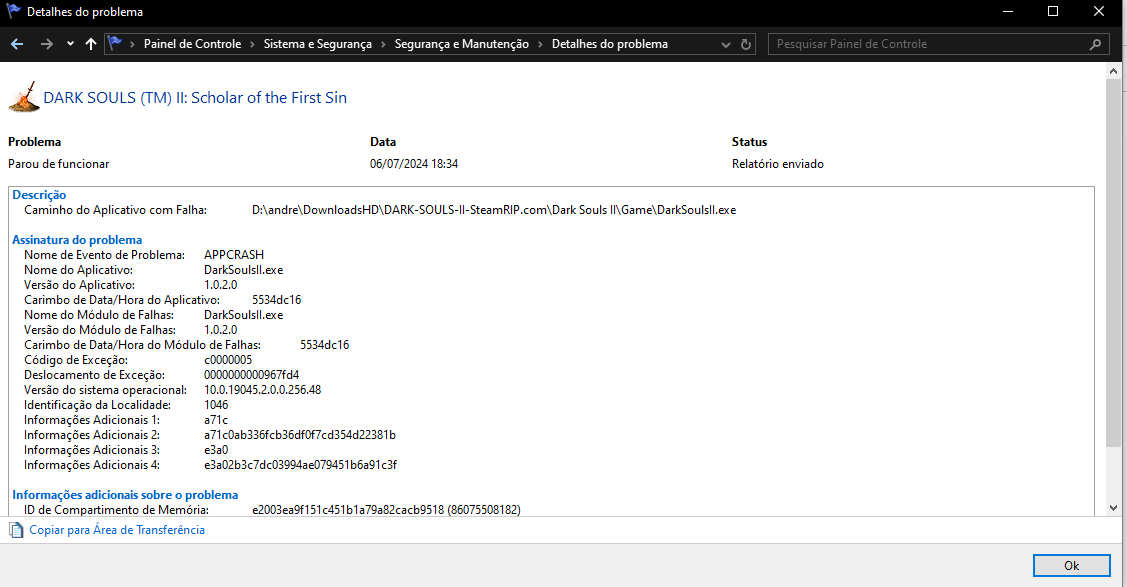The height and width of the screenshot is (587, 1127).
Task: Go forward with the right arrow
Action: click(x=47, y=44)
